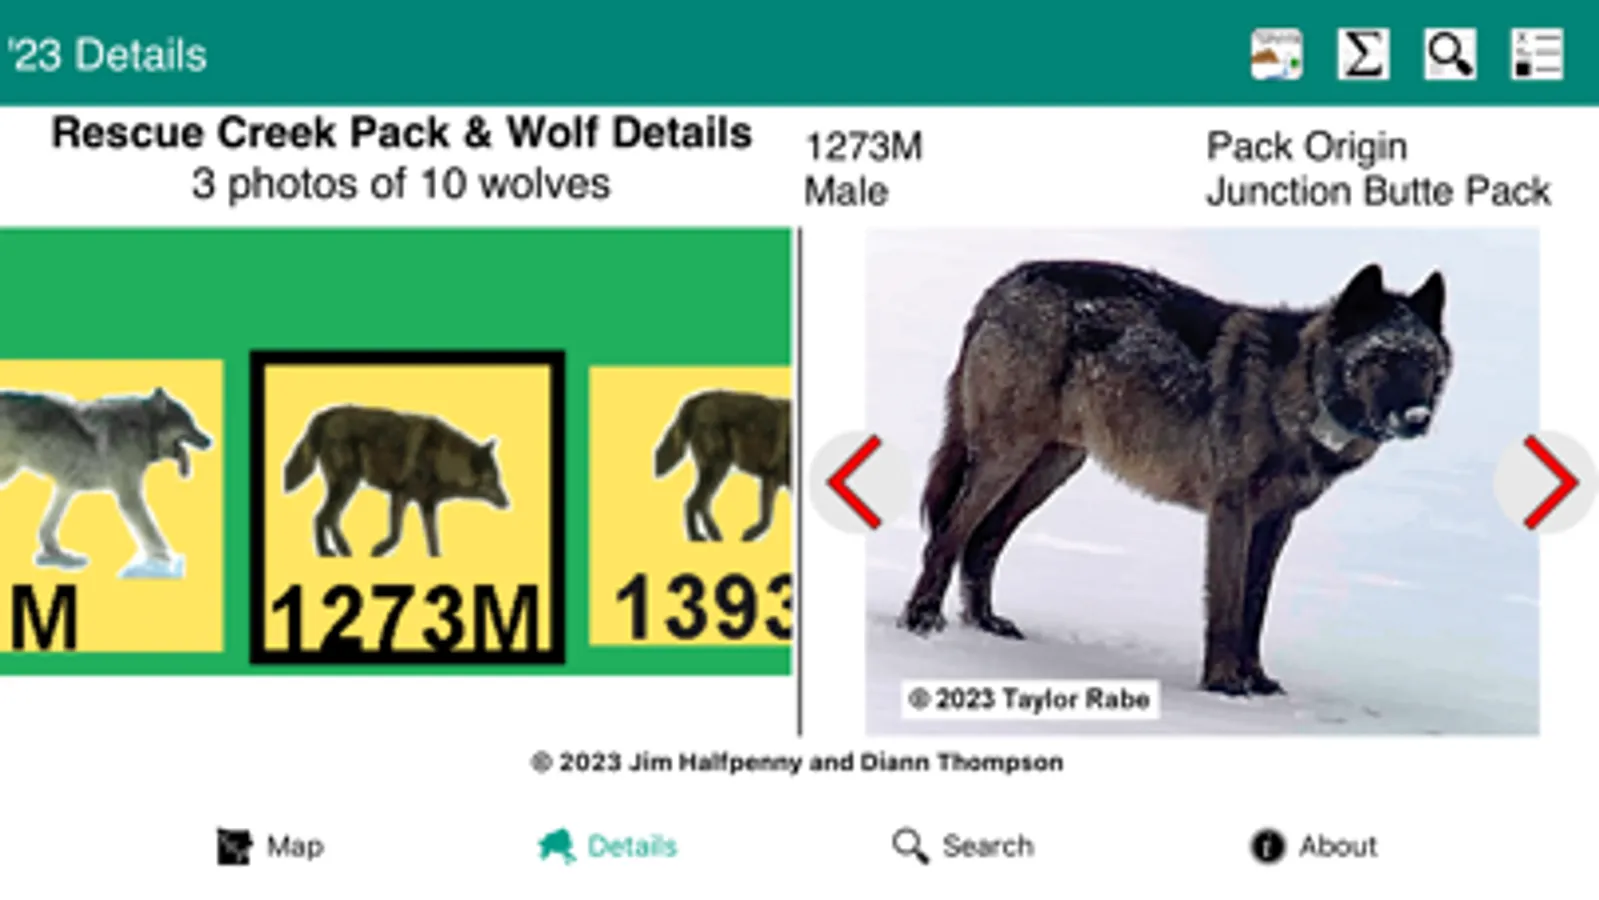Open the sigma summary icon
Viewport: 1599px width, 900px height.
[x=1363, y=54]
